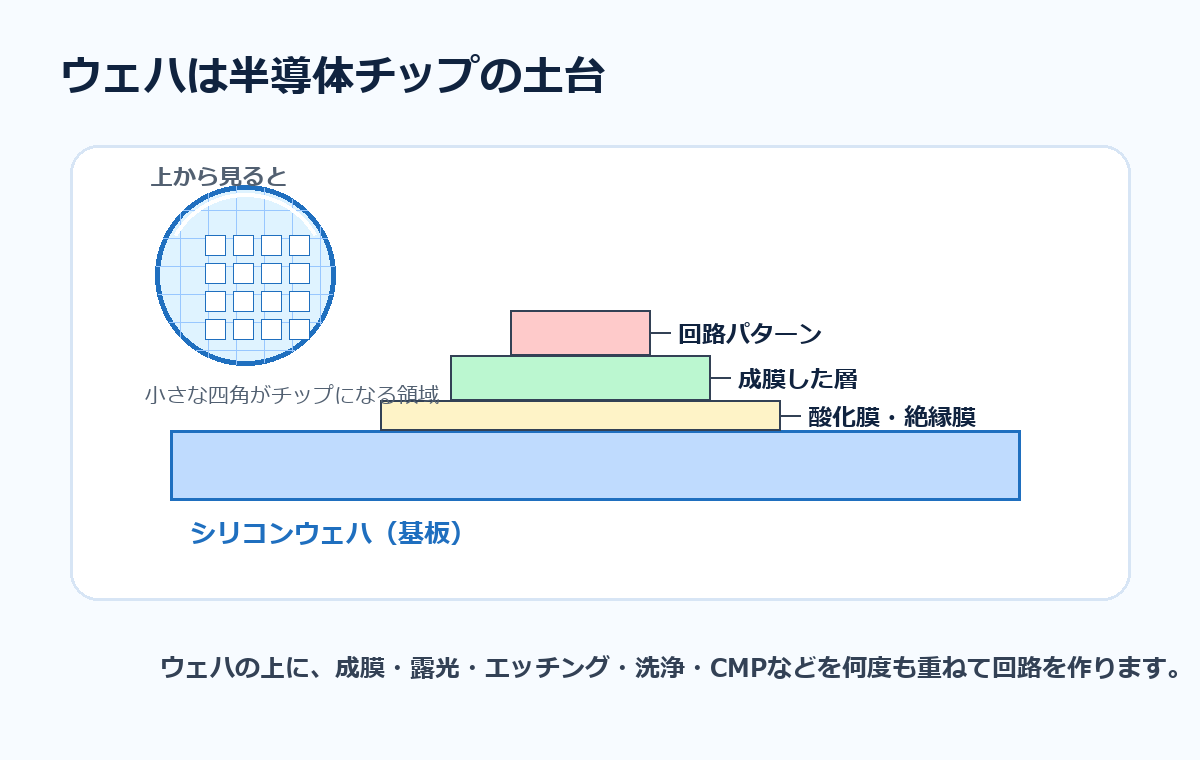Select the 成膜した層 label
Viewport: 1200px width, 760px height.
point(797,379)
